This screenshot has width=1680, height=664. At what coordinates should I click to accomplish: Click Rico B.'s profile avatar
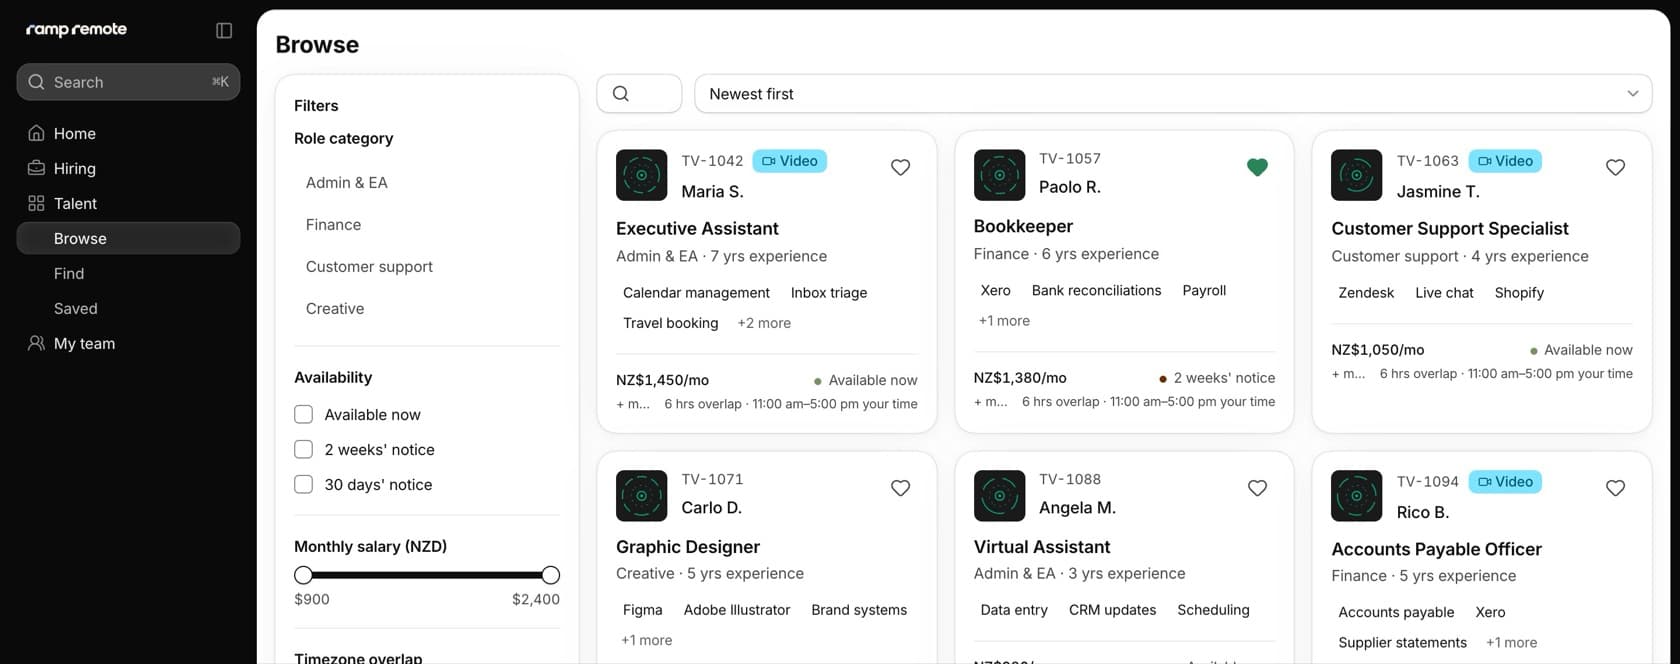(x=1356, y=496)
